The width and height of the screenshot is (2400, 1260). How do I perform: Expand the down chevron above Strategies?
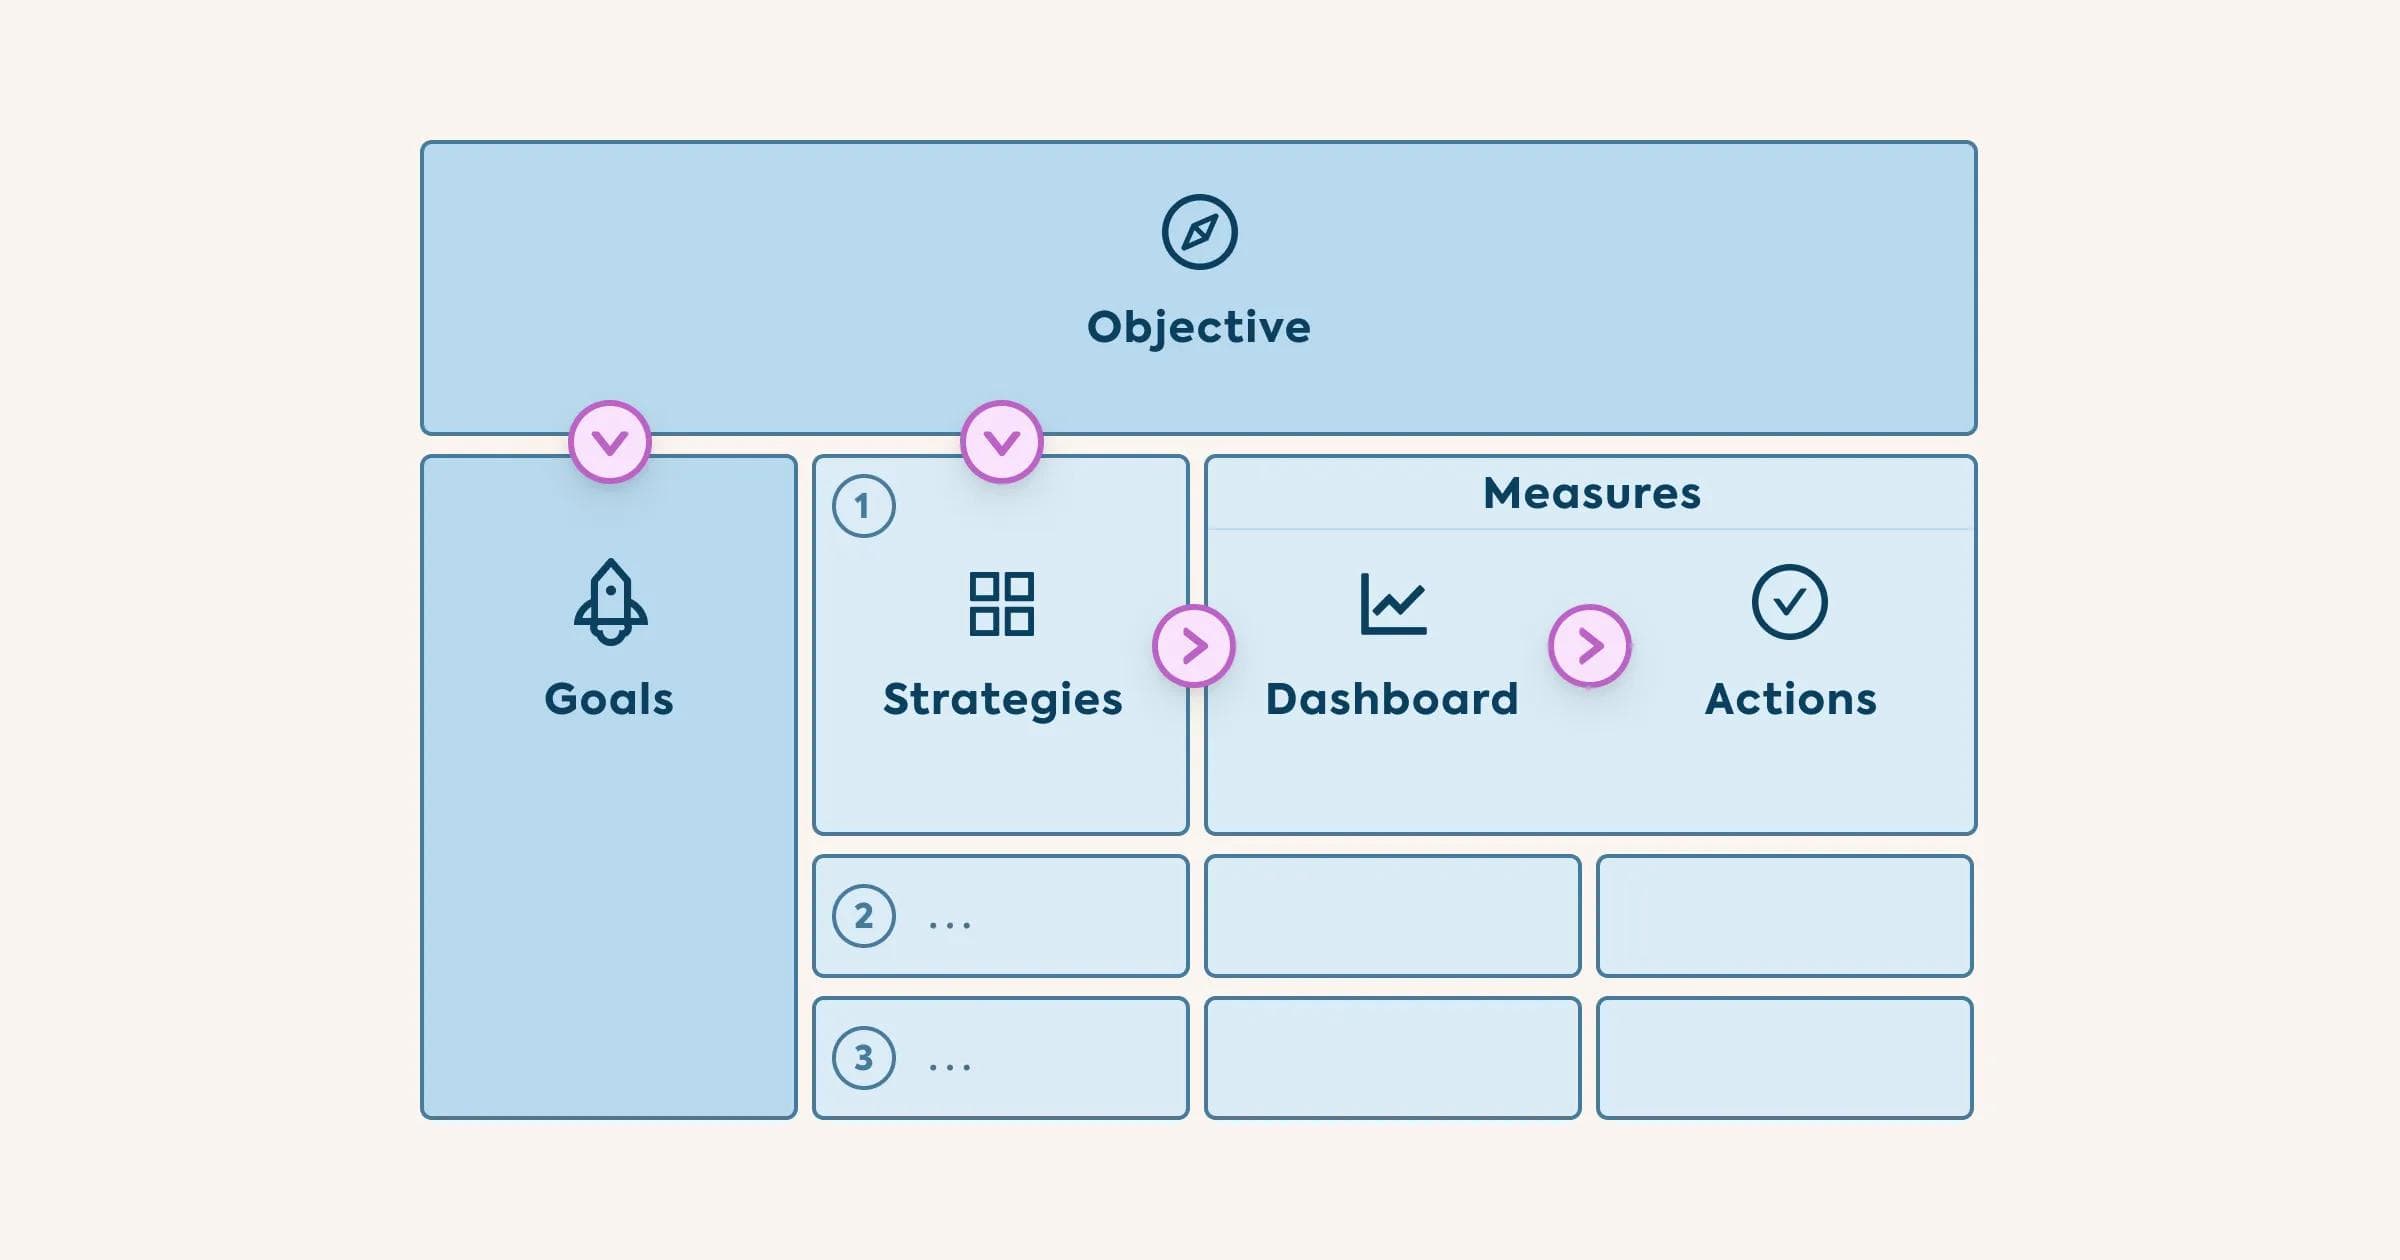point(1001,442)
